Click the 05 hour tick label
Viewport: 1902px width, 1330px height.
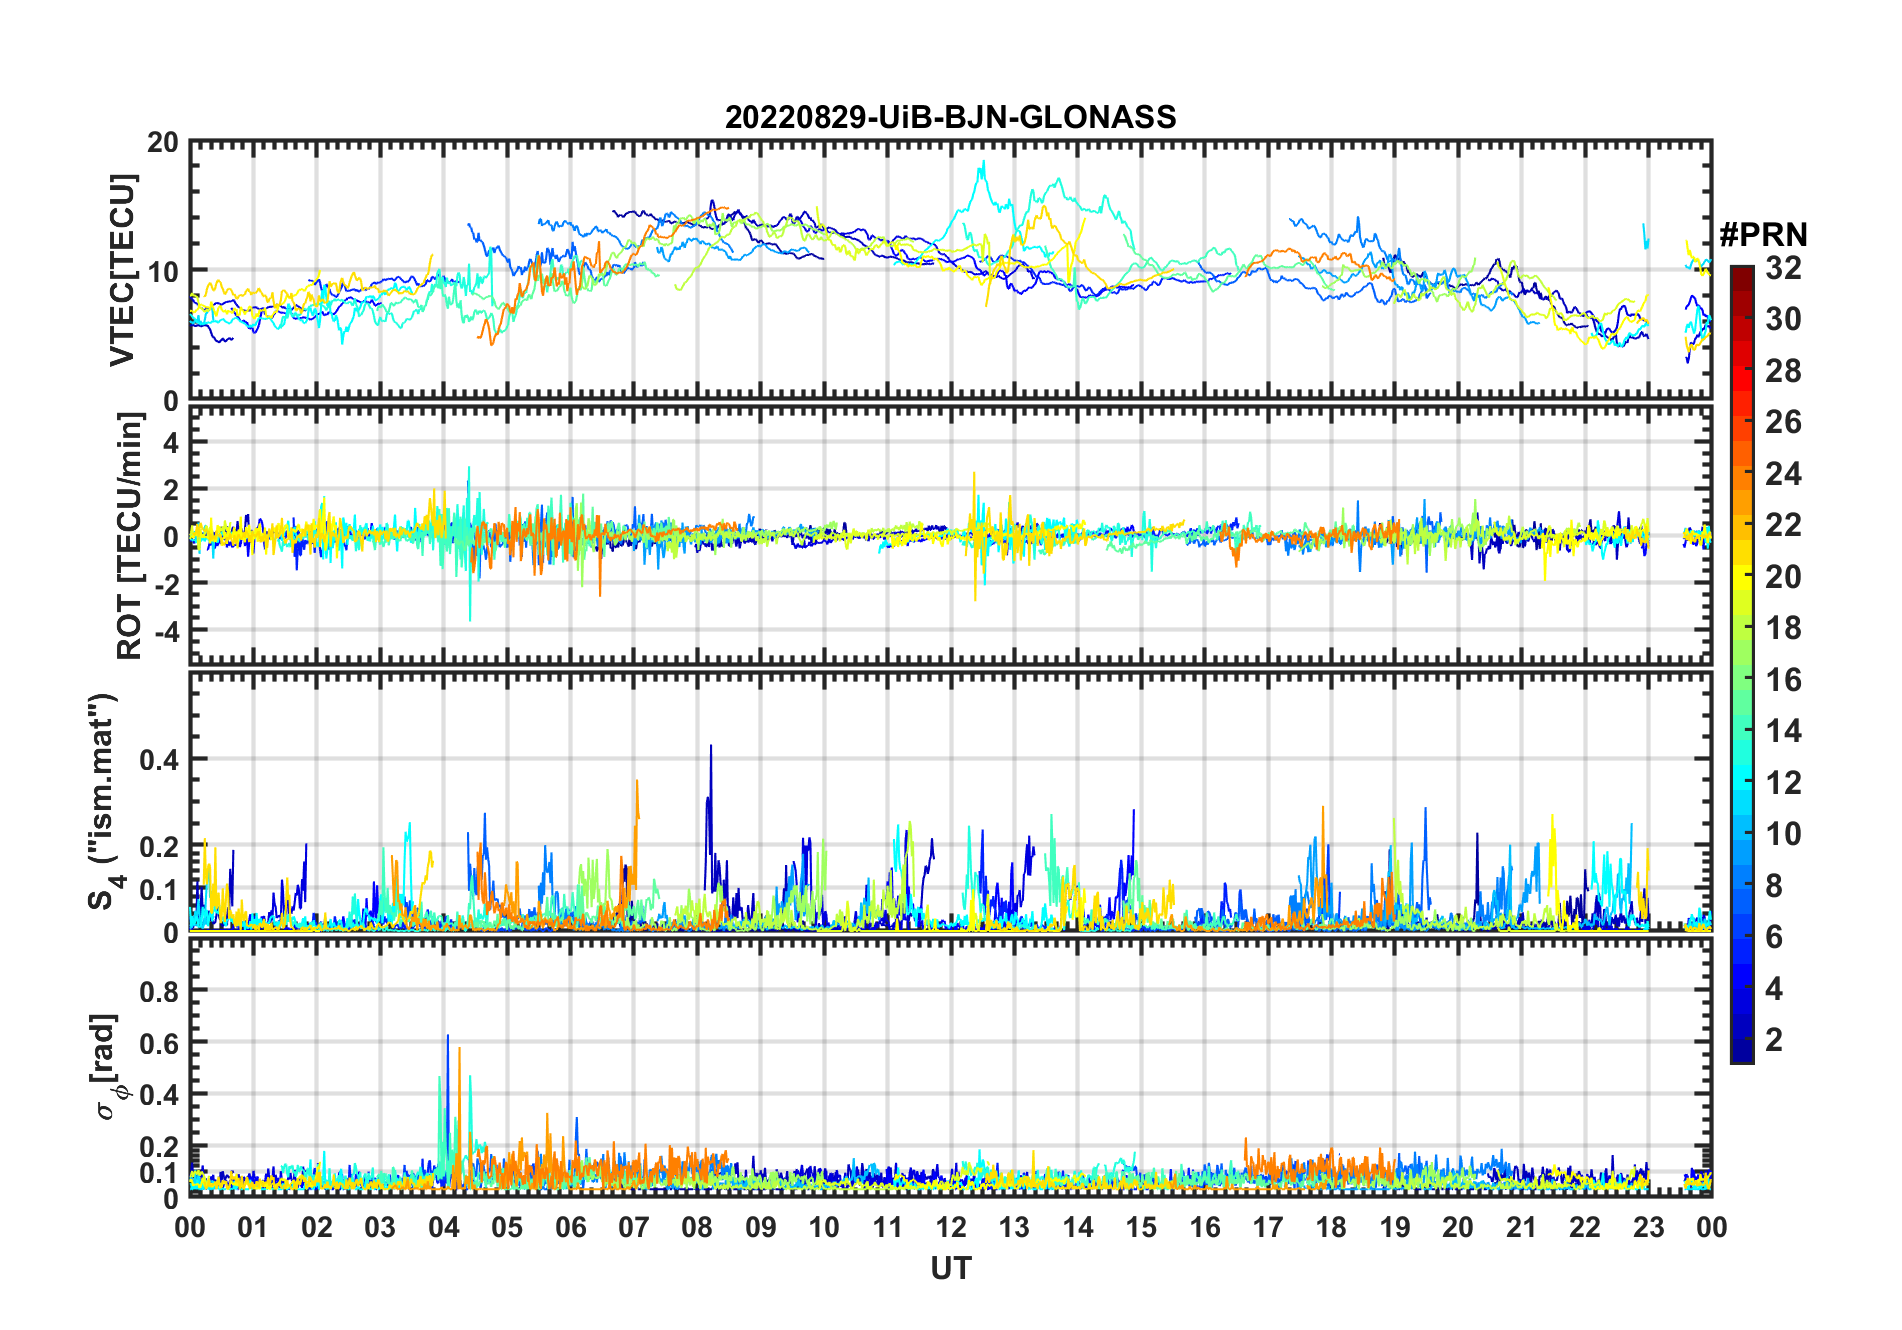[507, 1227]
